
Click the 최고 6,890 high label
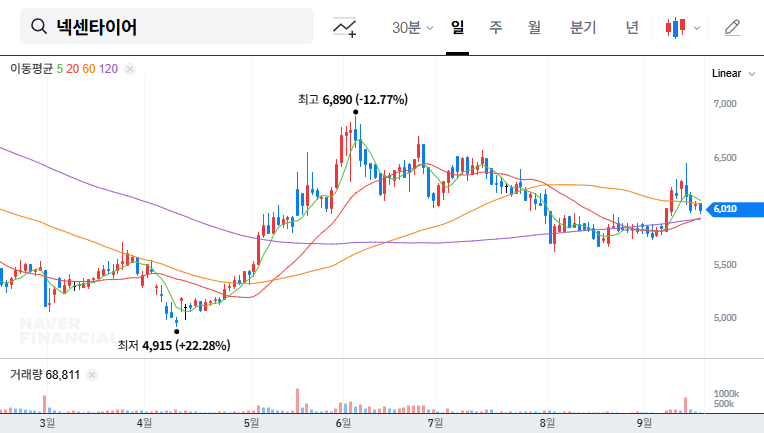(353, 99)
